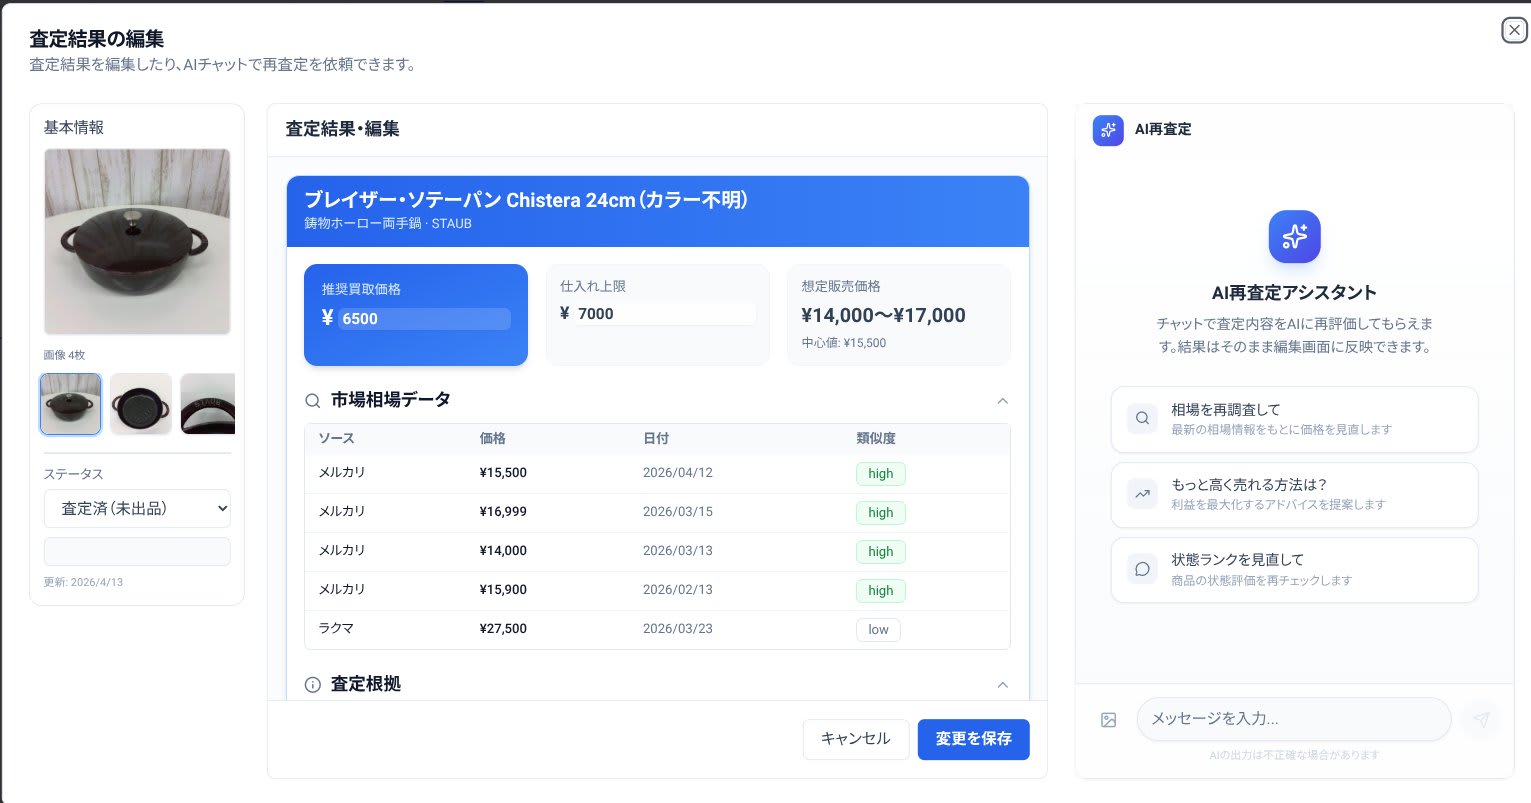Click the send message paper plane icon
The width and height of the screenshot is (1531, 803).
(1481, 719)
